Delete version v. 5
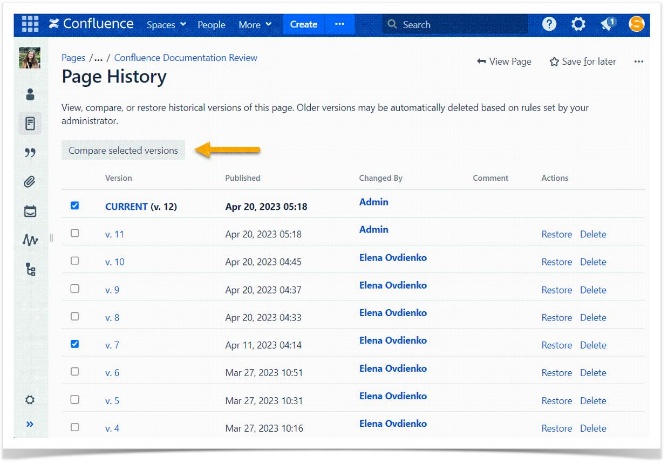The image size is (668, 464). [593, 401]
